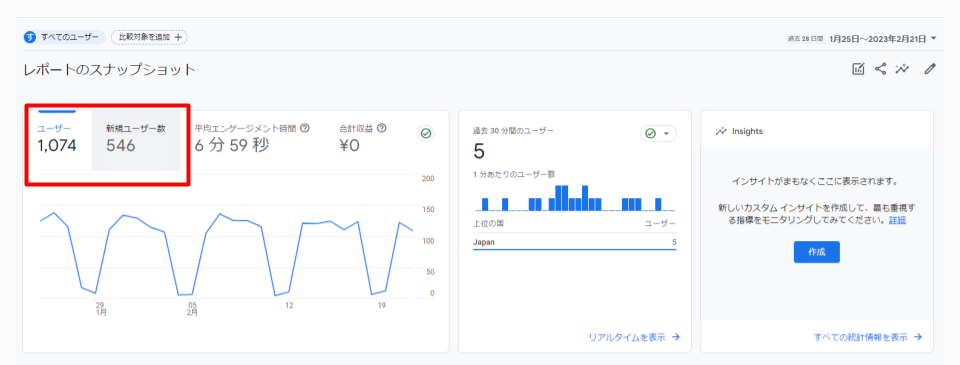
Task: Open the Insights sparkline icon in header
Action: coord(902,69)
